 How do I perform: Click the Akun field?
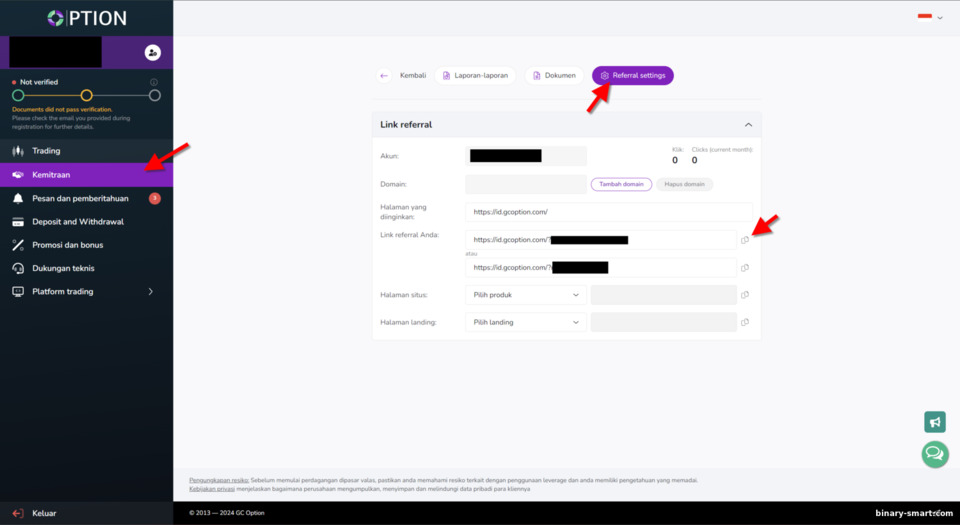(x=526, y=156)
